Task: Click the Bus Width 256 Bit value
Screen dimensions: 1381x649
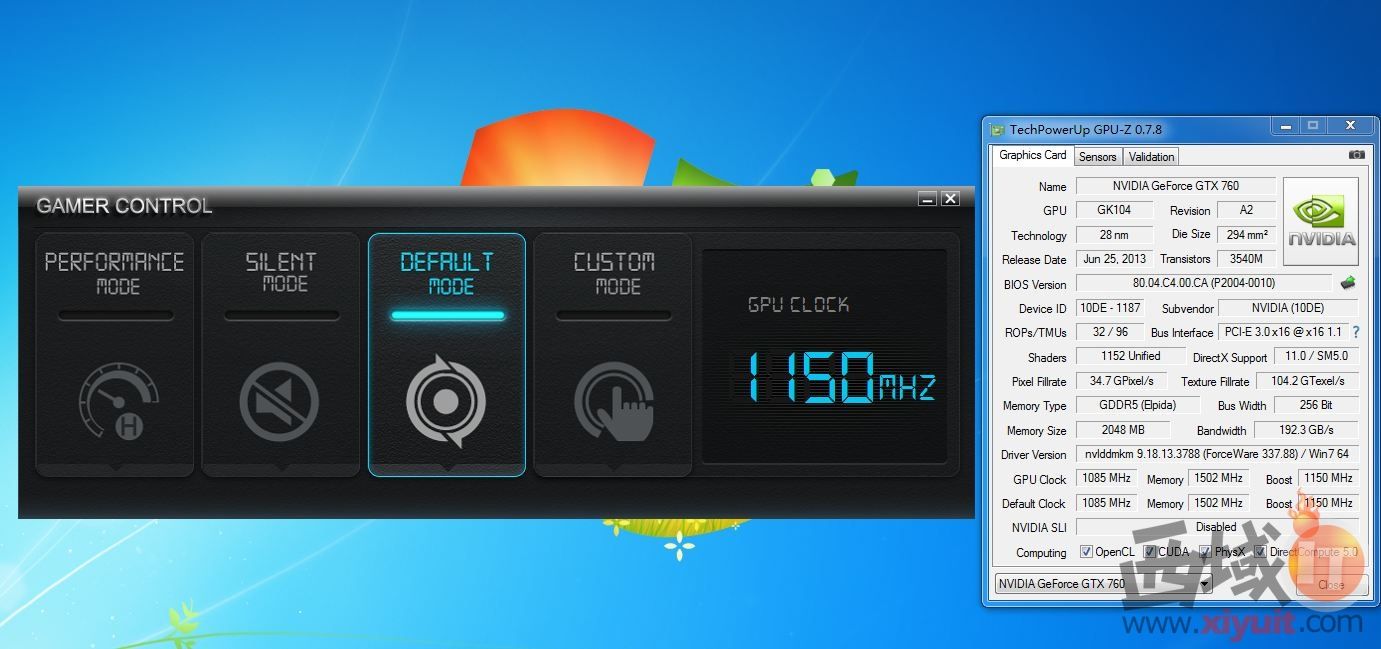Action: point(1316,405)
